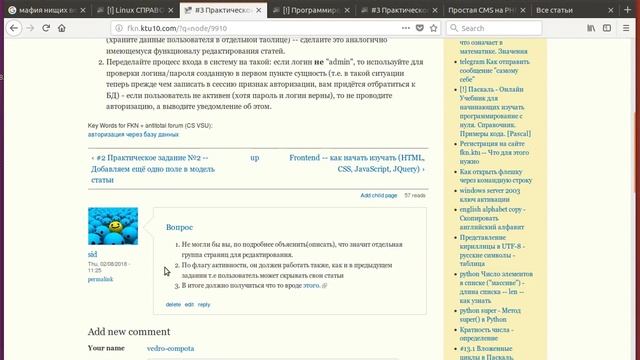The image size is (640, 360).
Task: Open sid's user avatar image
Action: [113, 226]
